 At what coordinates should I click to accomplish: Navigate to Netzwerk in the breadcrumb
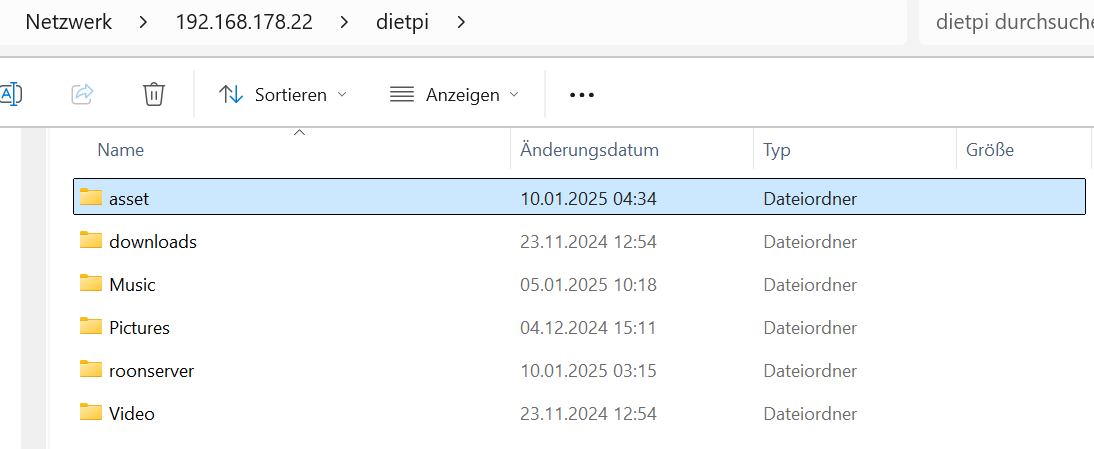(68, 22)
